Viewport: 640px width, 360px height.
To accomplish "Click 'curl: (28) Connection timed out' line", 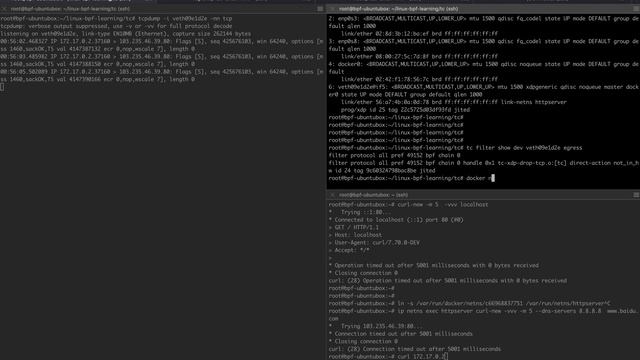I will (415, 349).
